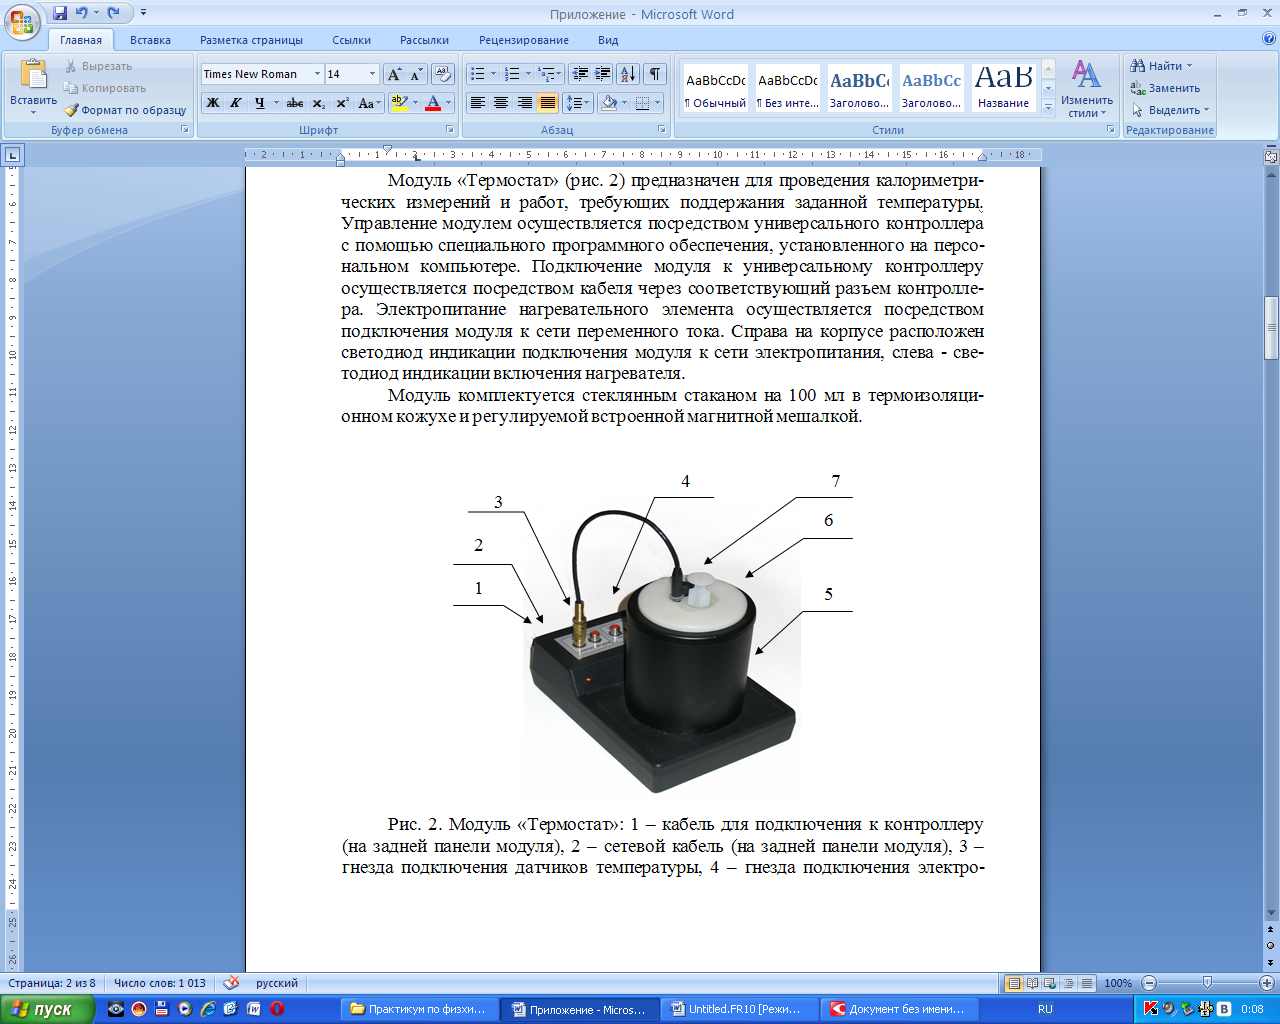Open Разметка страницы tab
The width and height of the screenshot is (1280, 1024).
coord(251,40)
